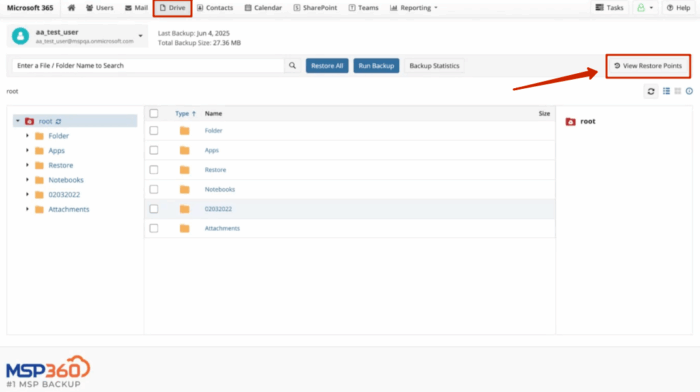Open the Drive tab

(x=172, y=8)
